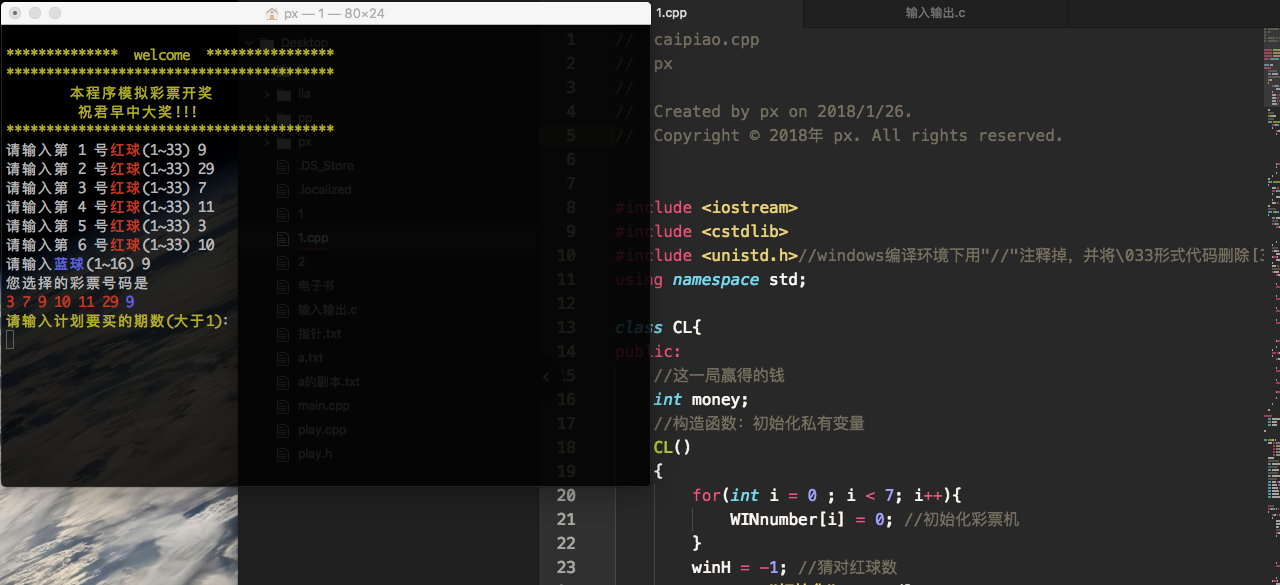Click the 'Copyright © 2018年 px' comment line

pyautogui.click(x=858, y=136)
